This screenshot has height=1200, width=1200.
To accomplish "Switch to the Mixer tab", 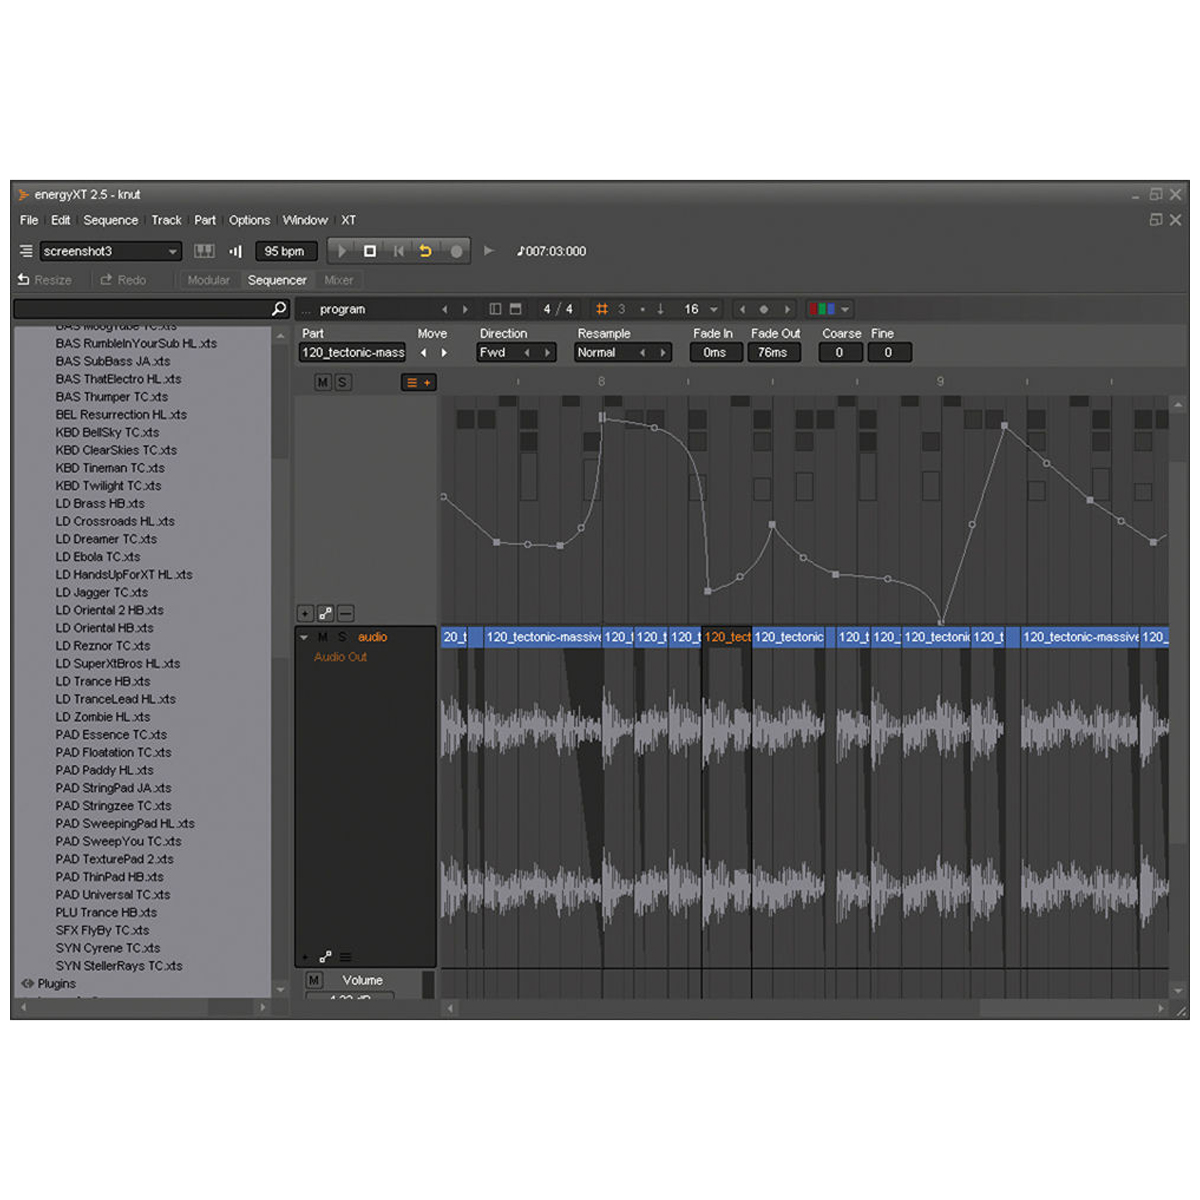I will pyautogui.click(x=338, y=280).
